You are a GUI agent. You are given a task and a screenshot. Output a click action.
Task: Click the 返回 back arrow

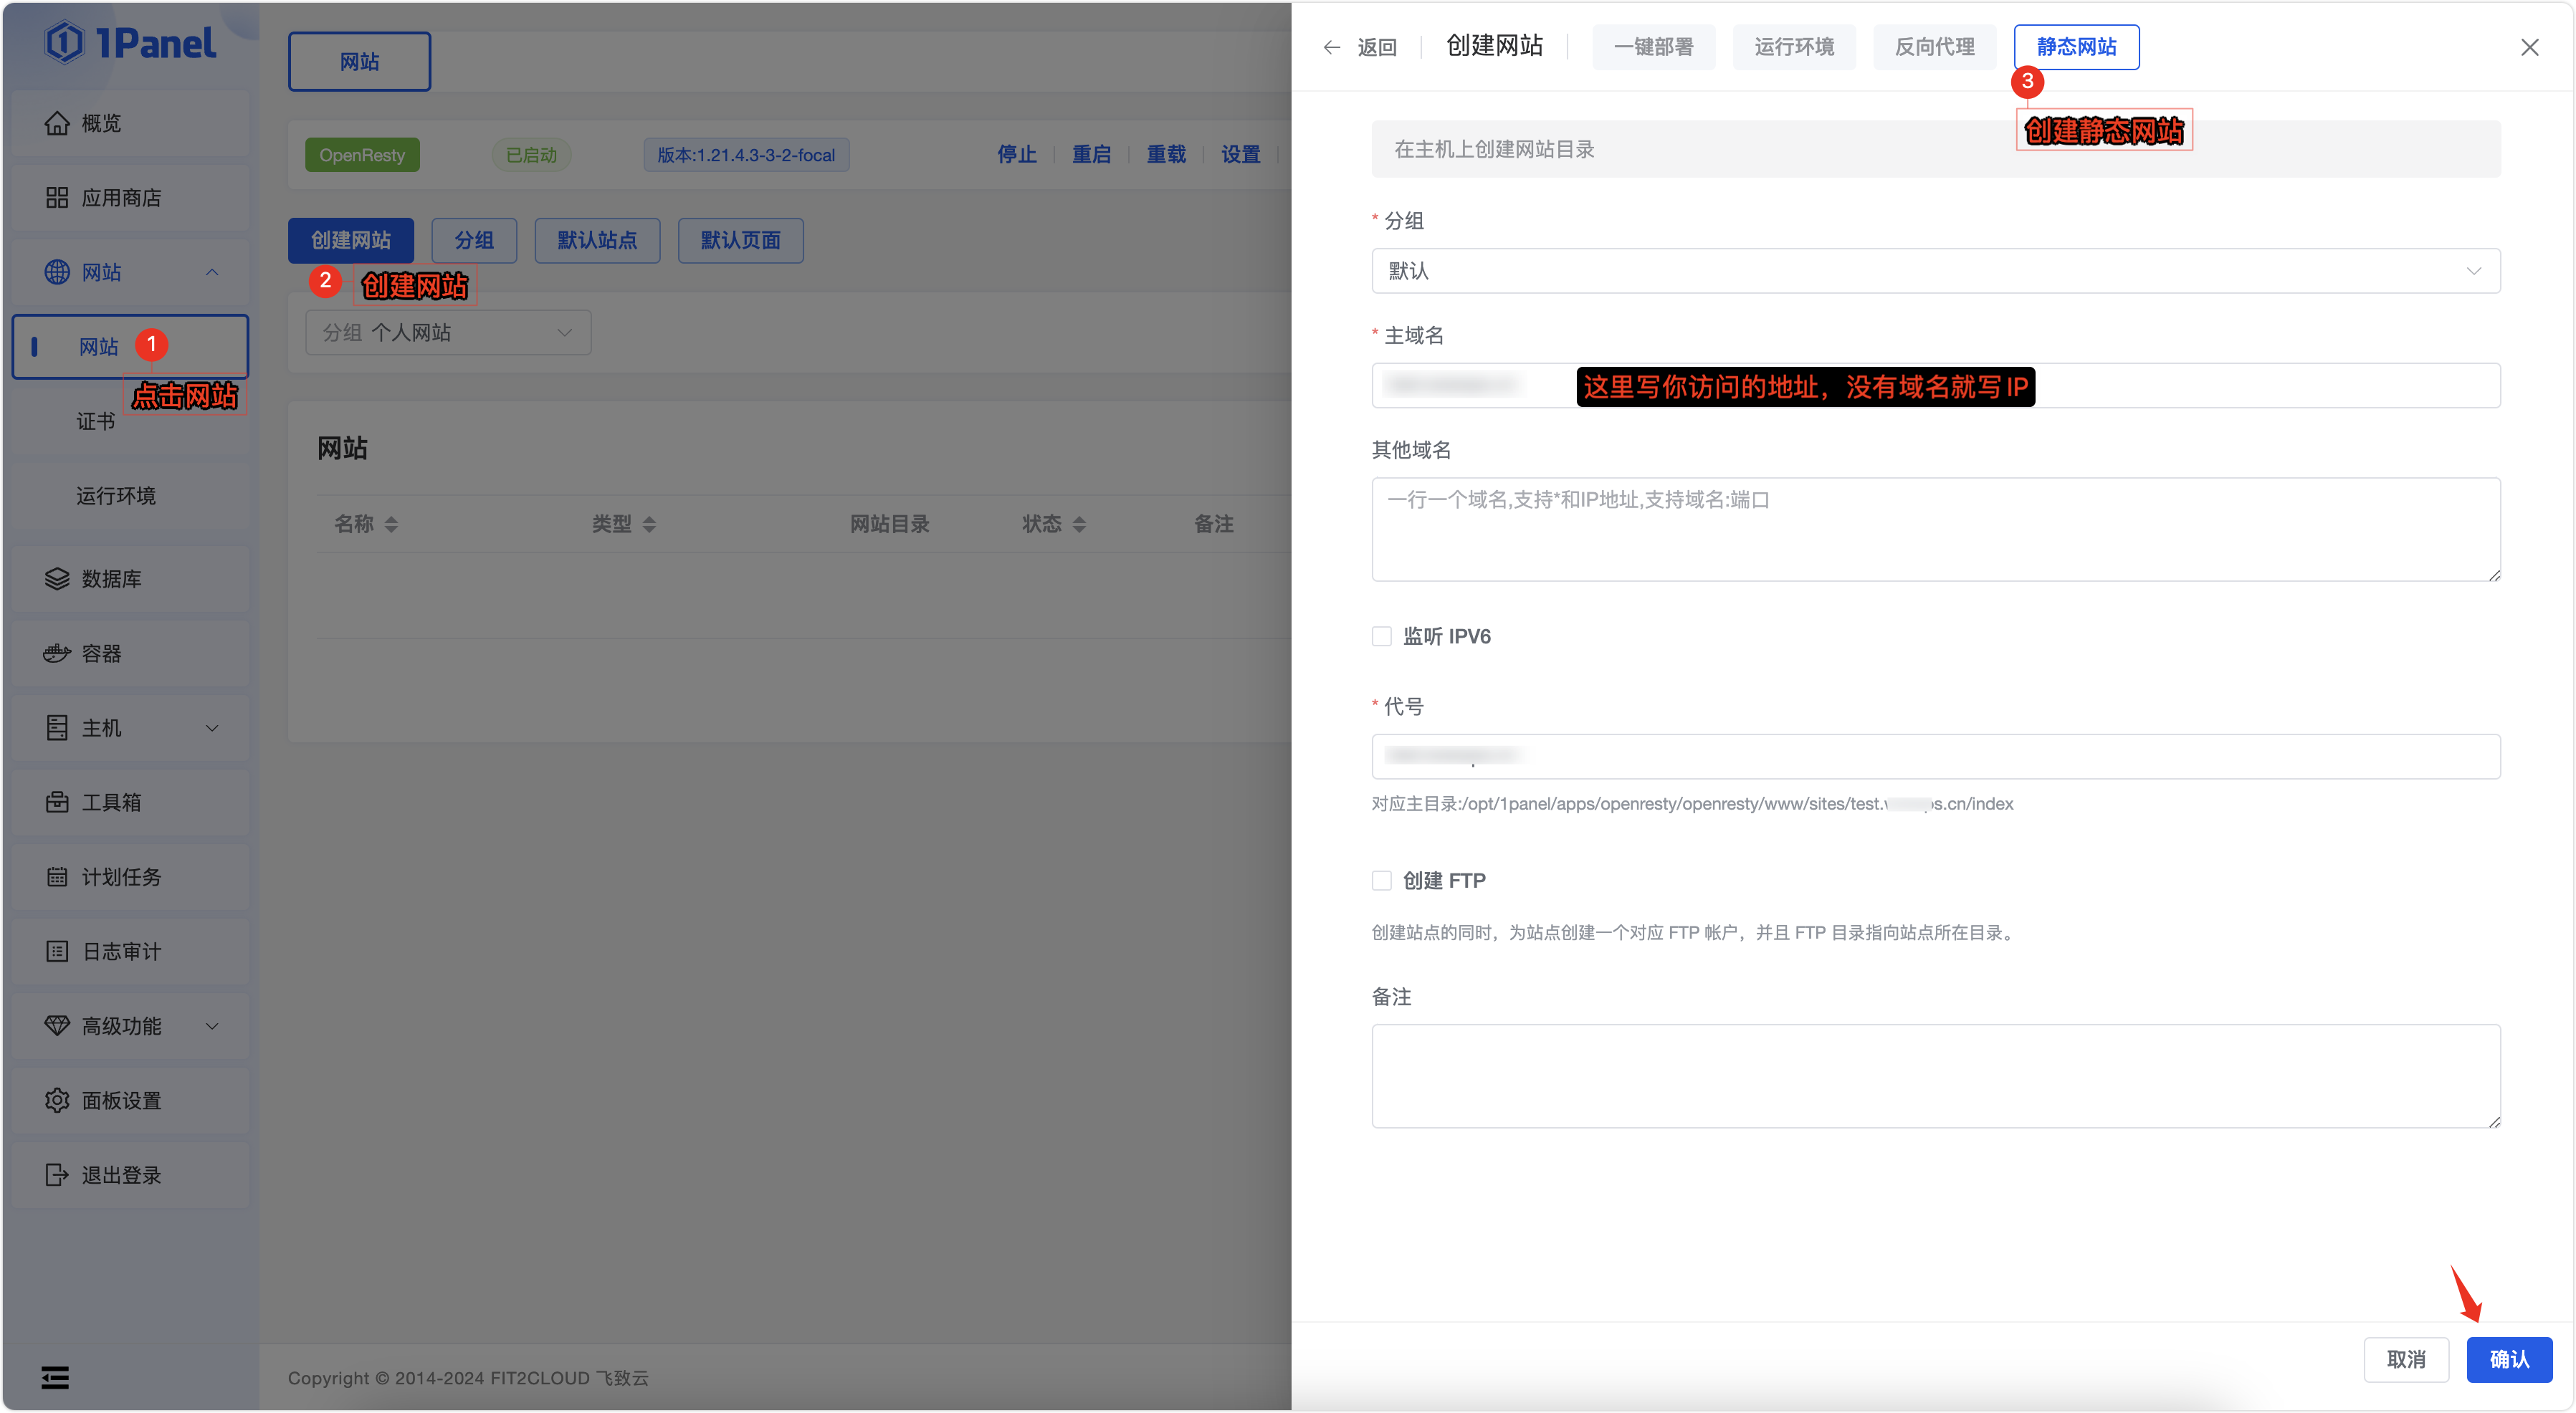pos(1332,47)
